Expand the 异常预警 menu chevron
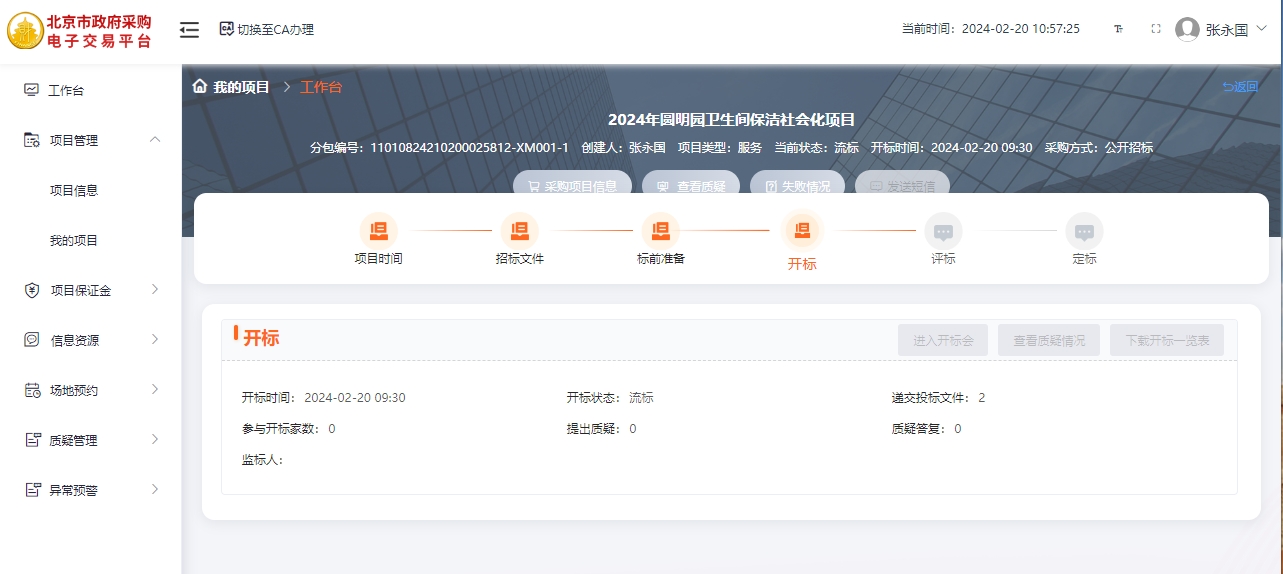This screenshot has height=574, width=1283. (155, 490)
